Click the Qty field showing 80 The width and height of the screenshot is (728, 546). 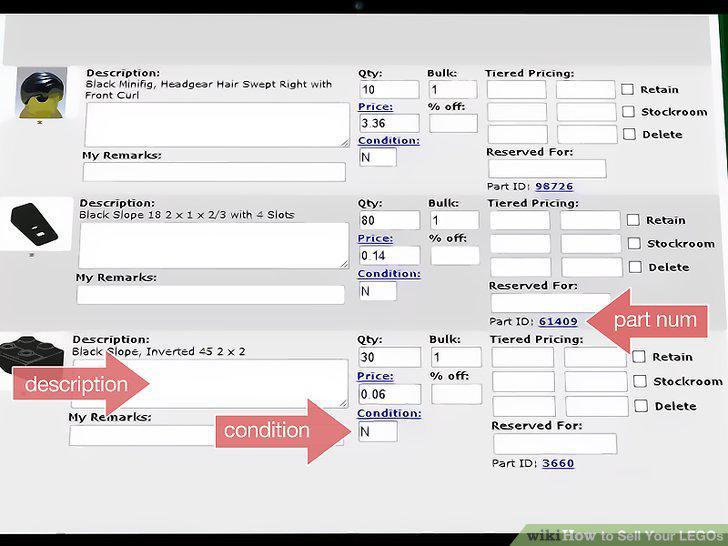(x=390, y=220)
